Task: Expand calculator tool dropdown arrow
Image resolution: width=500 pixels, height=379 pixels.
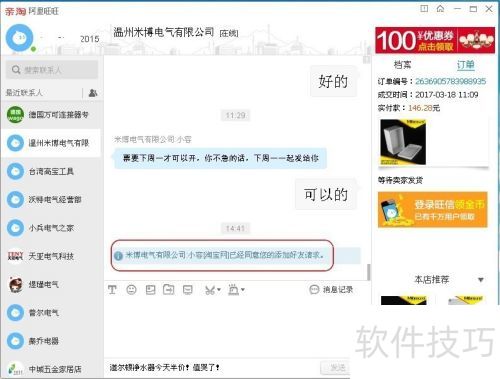Action: (243, 290)
